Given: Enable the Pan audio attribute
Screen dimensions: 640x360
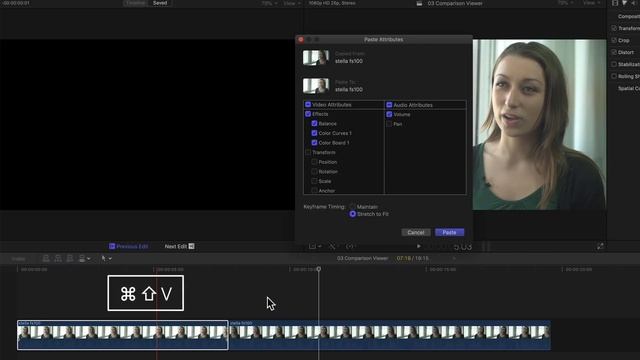Looking at the screenshot, I should [389, 124].
